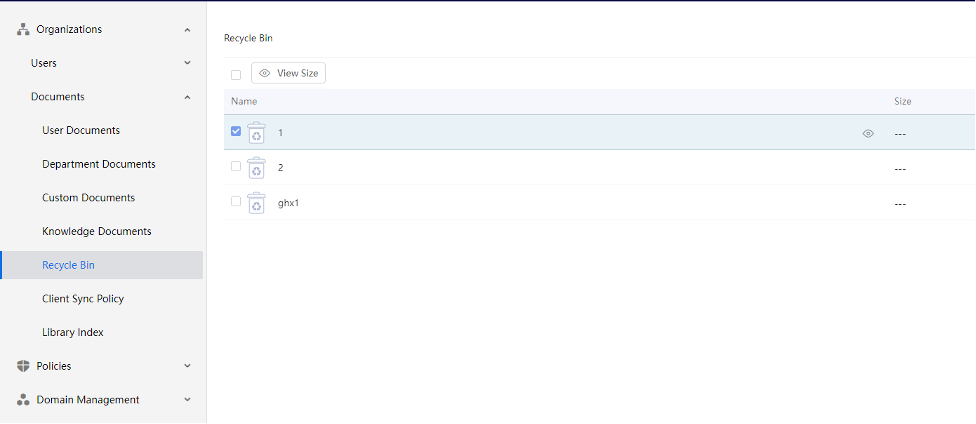Image resolution: width=976 pixels, height=424 pixels.
Task: Expand the Policies section chevron
Action: click(x=187, y=366)
